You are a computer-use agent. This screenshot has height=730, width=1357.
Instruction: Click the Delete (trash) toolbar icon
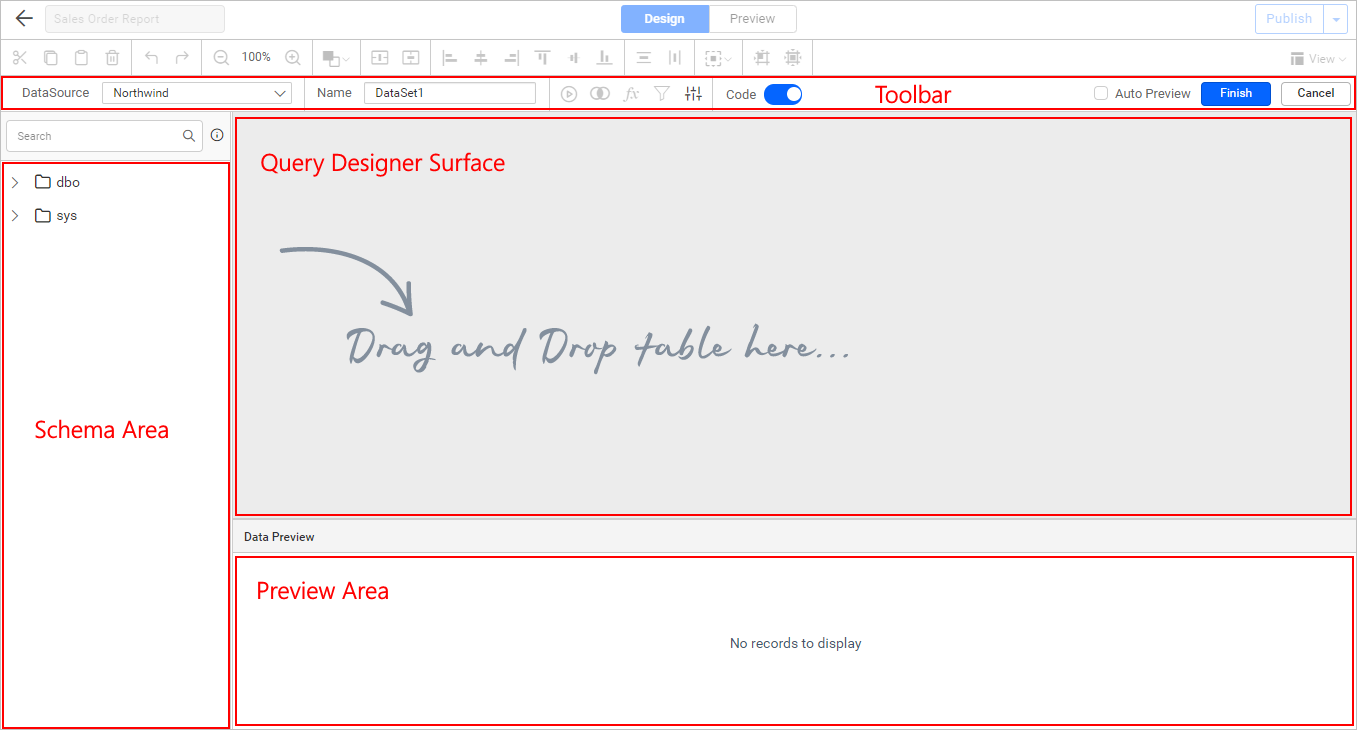coord(111,57)
